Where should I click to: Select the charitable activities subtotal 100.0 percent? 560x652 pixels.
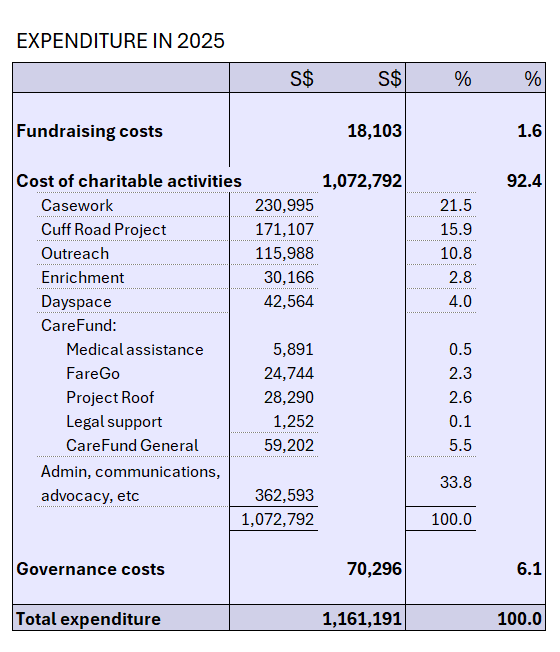click(x=451, y=519)
